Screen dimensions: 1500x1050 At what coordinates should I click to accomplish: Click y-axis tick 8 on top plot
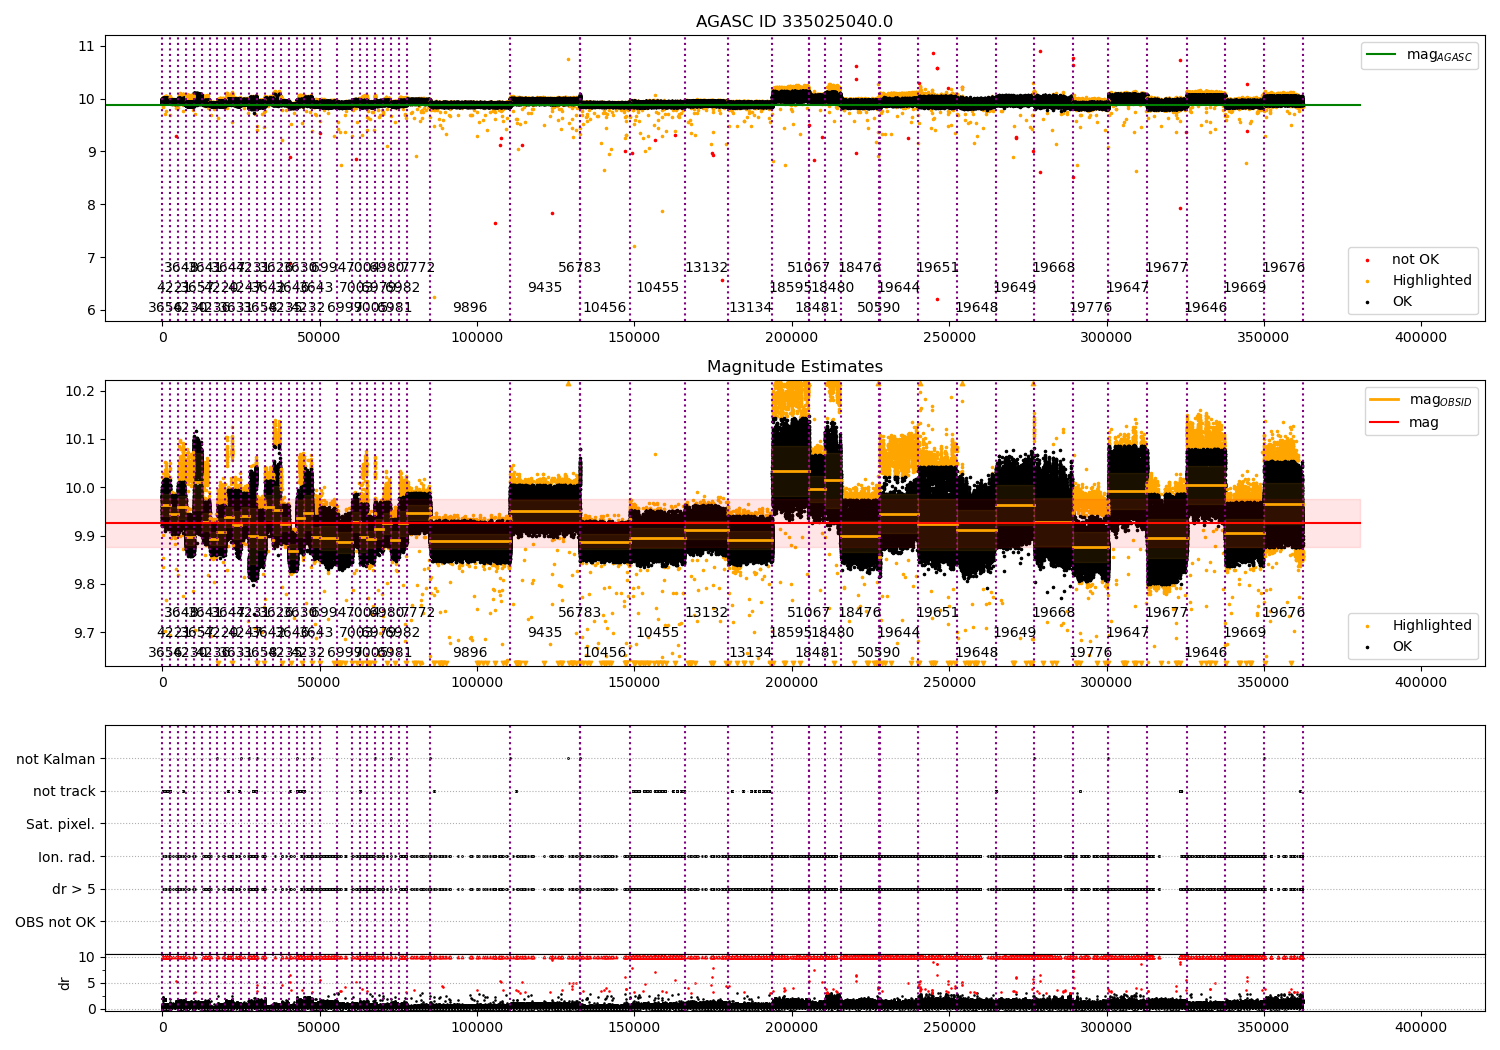pyautogui.click(x=90, y=205)
